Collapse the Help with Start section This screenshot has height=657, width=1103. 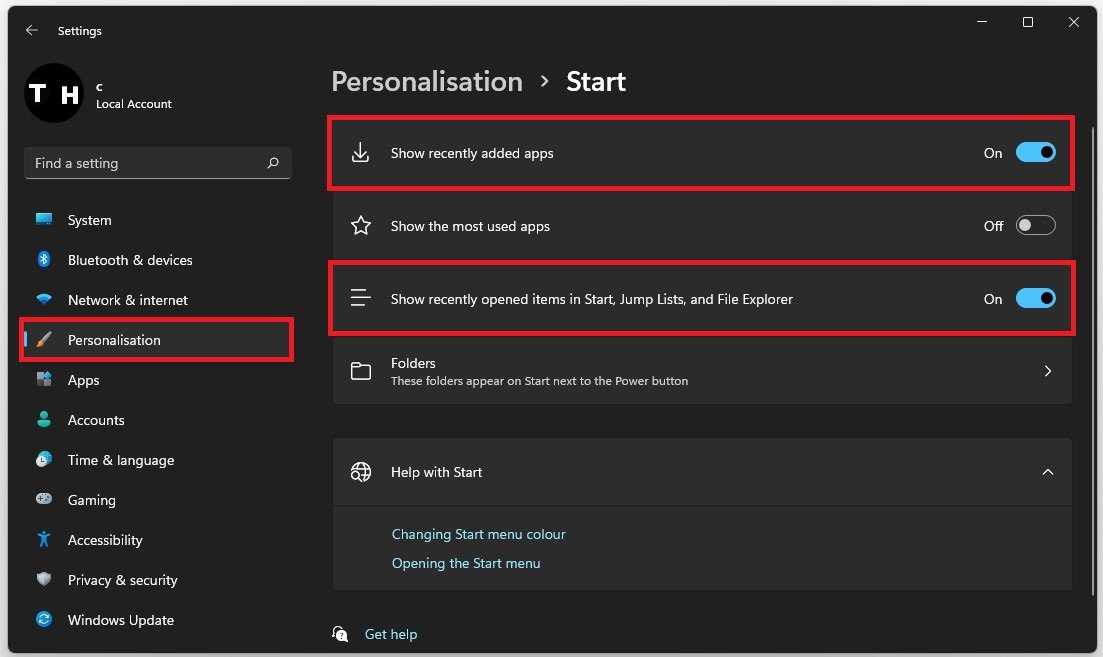click(x=1047, y=472)
